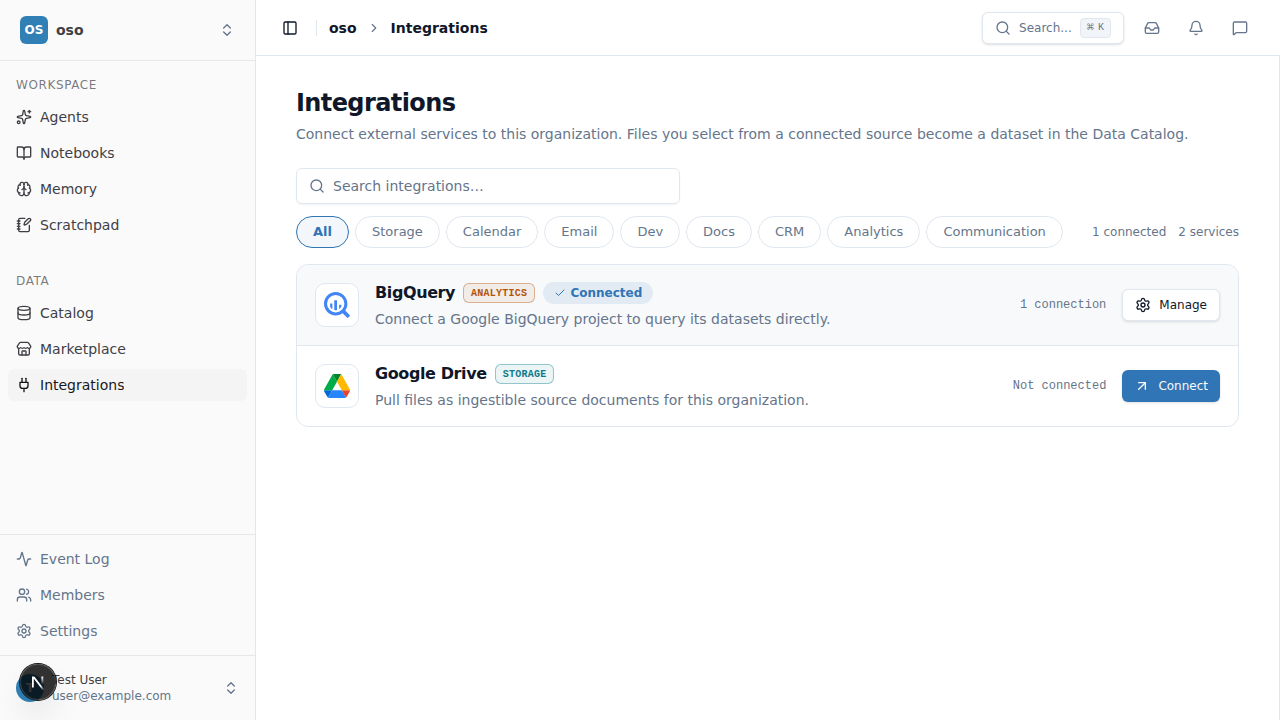Filter integrations by CRM
Screen dimensions: 1280x720
click(x=789, y=232)
